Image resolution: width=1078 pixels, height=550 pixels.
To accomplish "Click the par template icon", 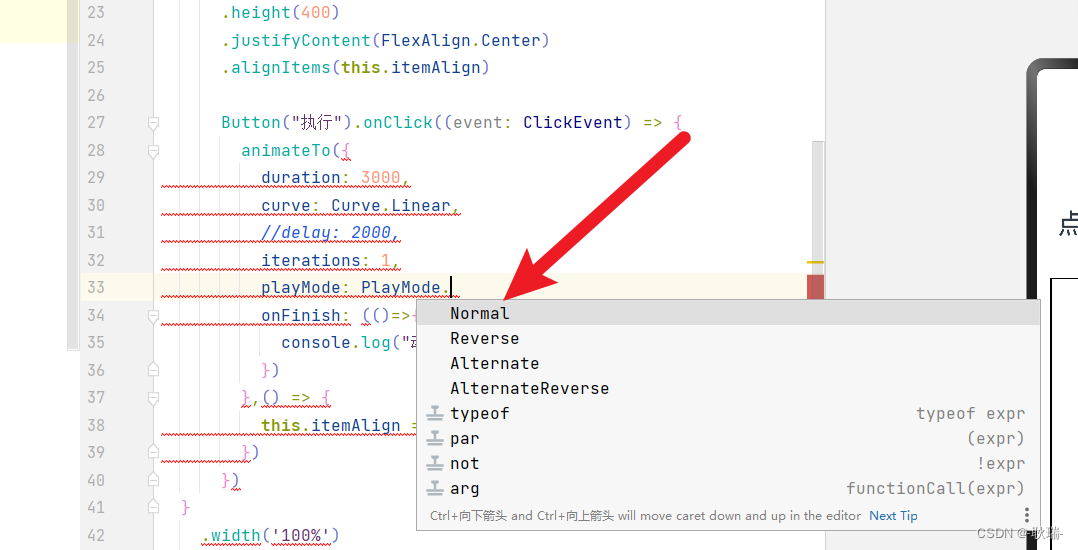I will [x=434, y=439].
